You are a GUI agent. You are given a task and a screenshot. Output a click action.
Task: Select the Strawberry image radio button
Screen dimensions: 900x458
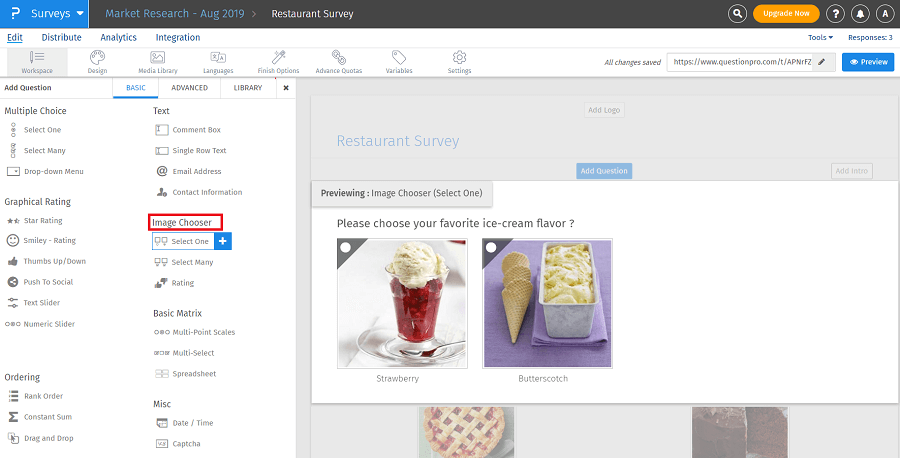(346, 248)
